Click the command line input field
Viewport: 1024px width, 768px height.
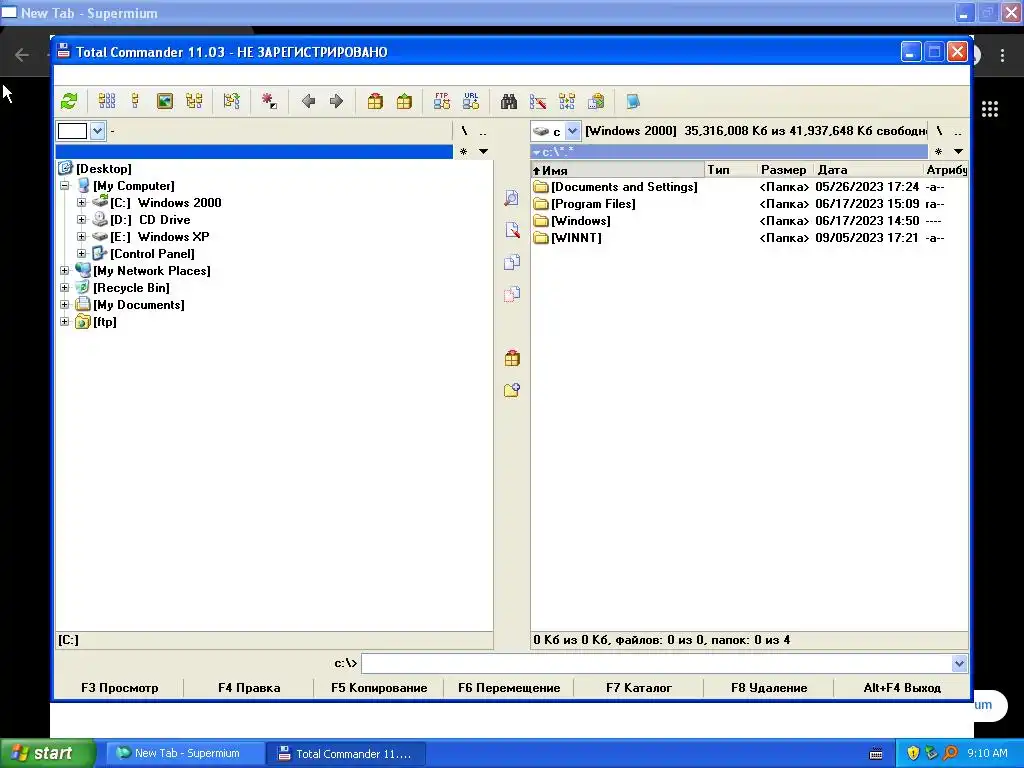(656, 664)
